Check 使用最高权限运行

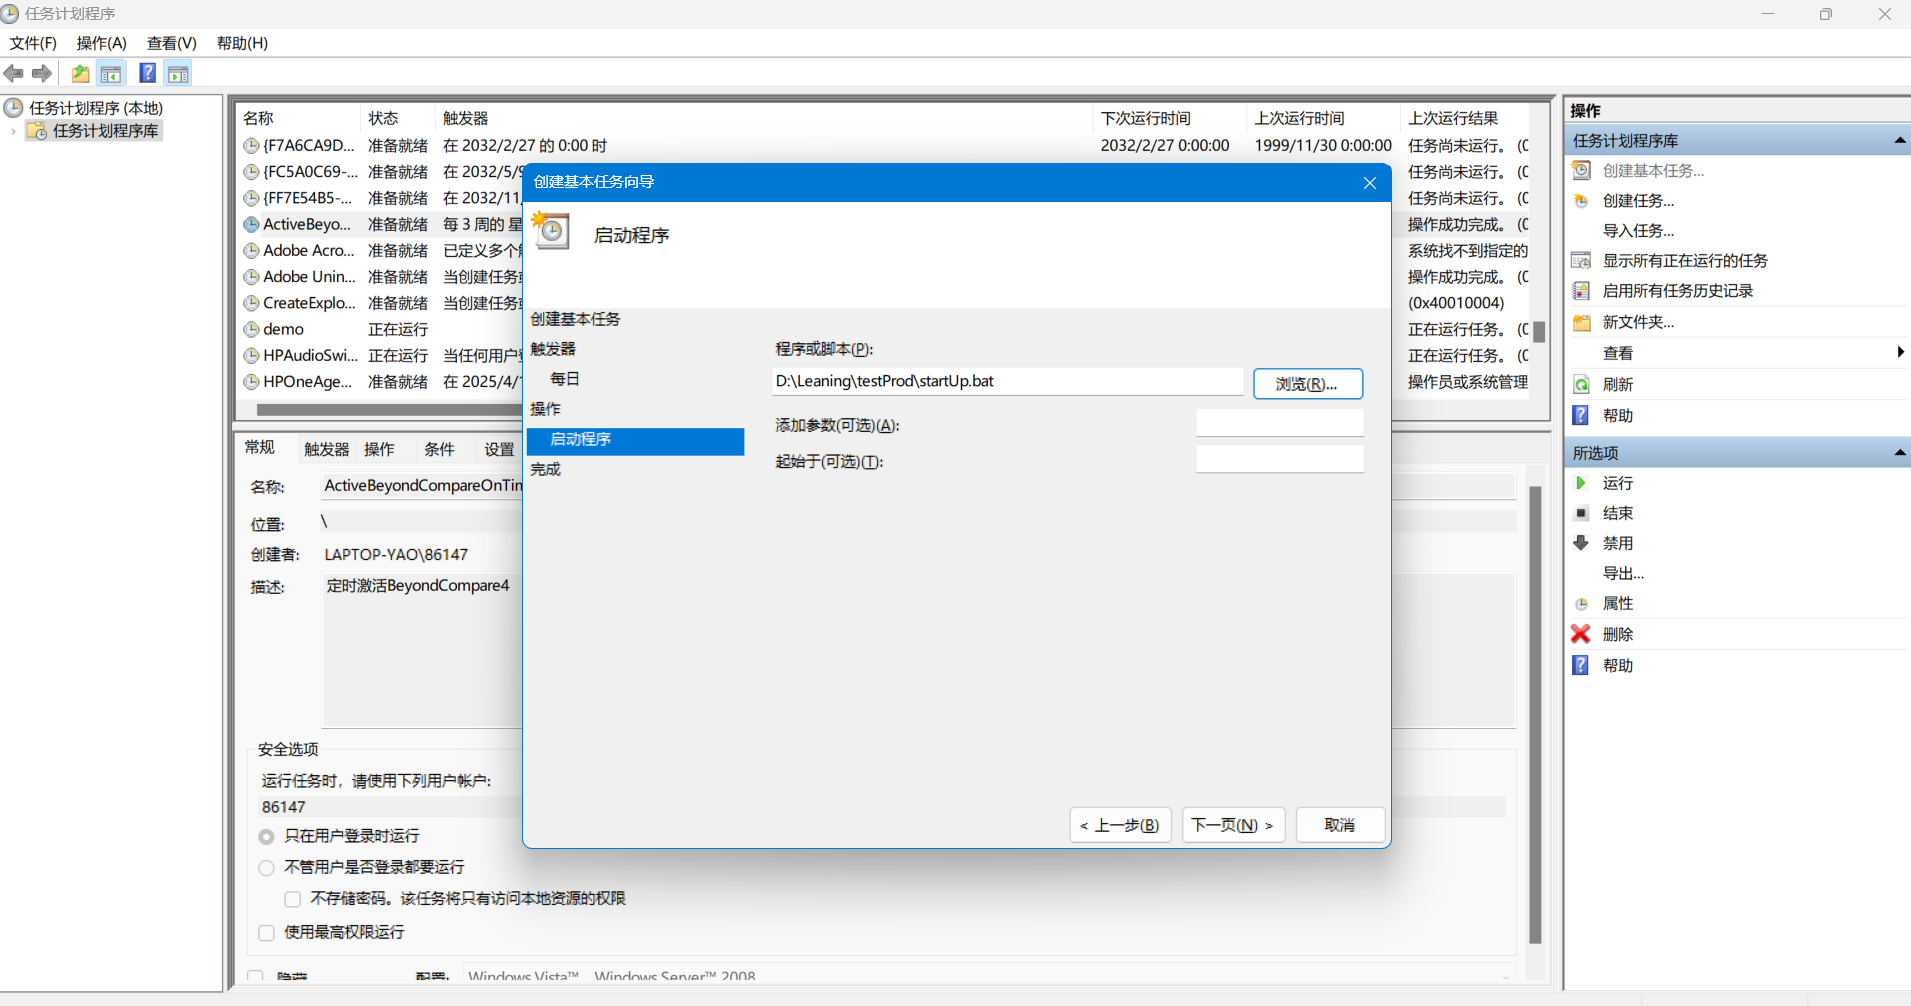pos(266,932)
